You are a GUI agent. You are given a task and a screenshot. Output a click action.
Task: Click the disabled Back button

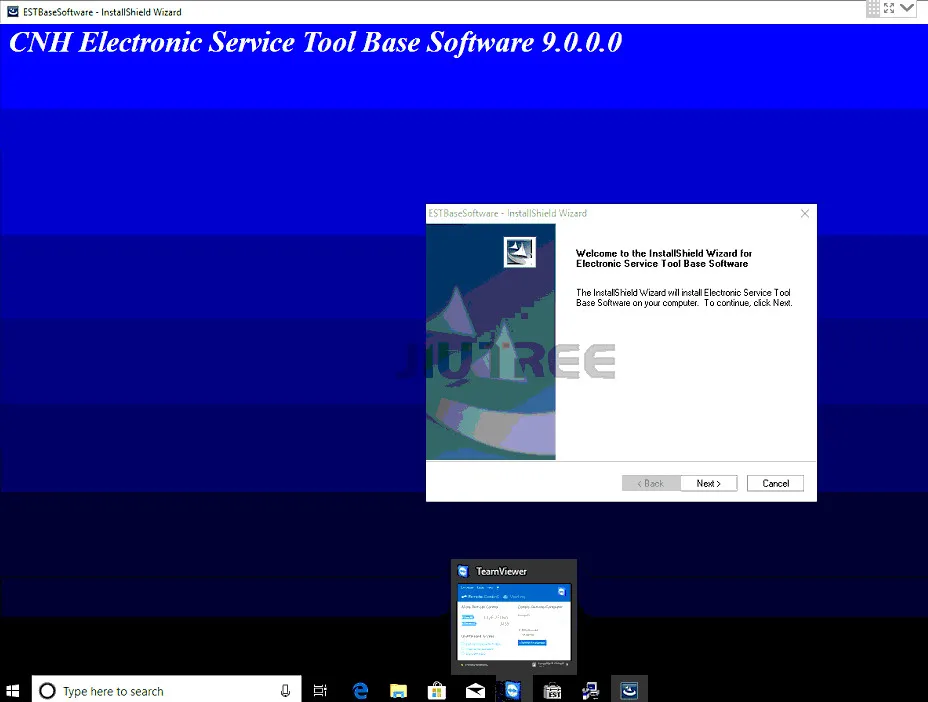(x=651, y=483)
